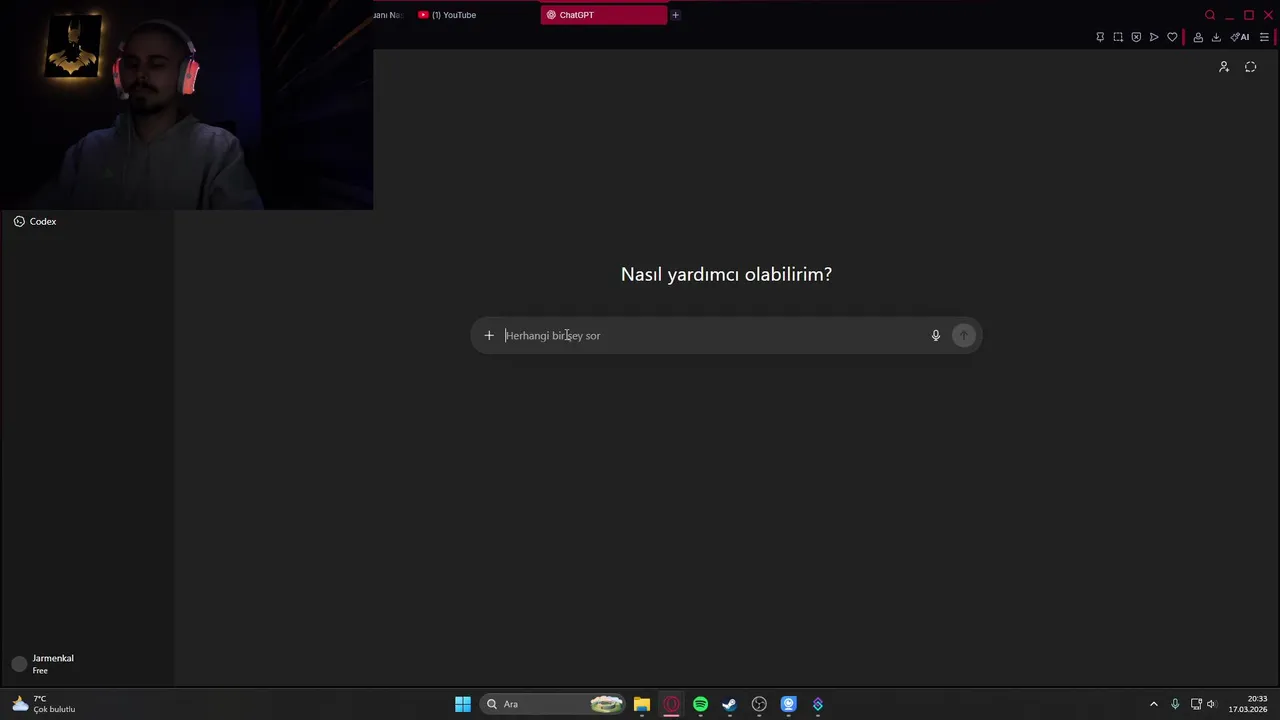
Task: Open the easy setup sliders menu icon
Action: pyautogui.click(x=1264, y=37)
